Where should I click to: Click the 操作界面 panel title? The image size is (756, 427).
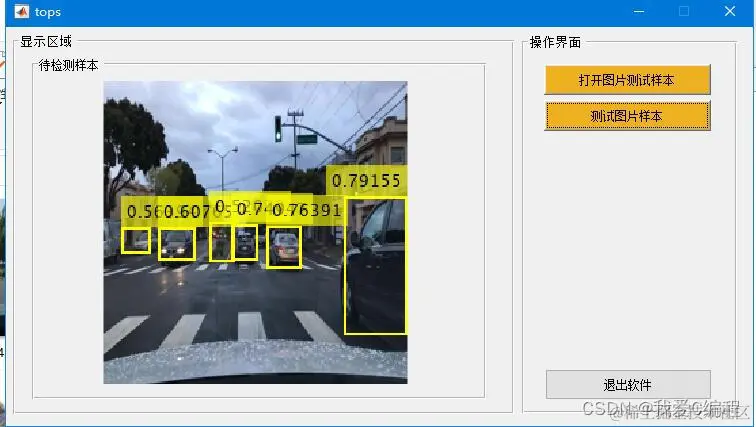(x=555, y=42)
